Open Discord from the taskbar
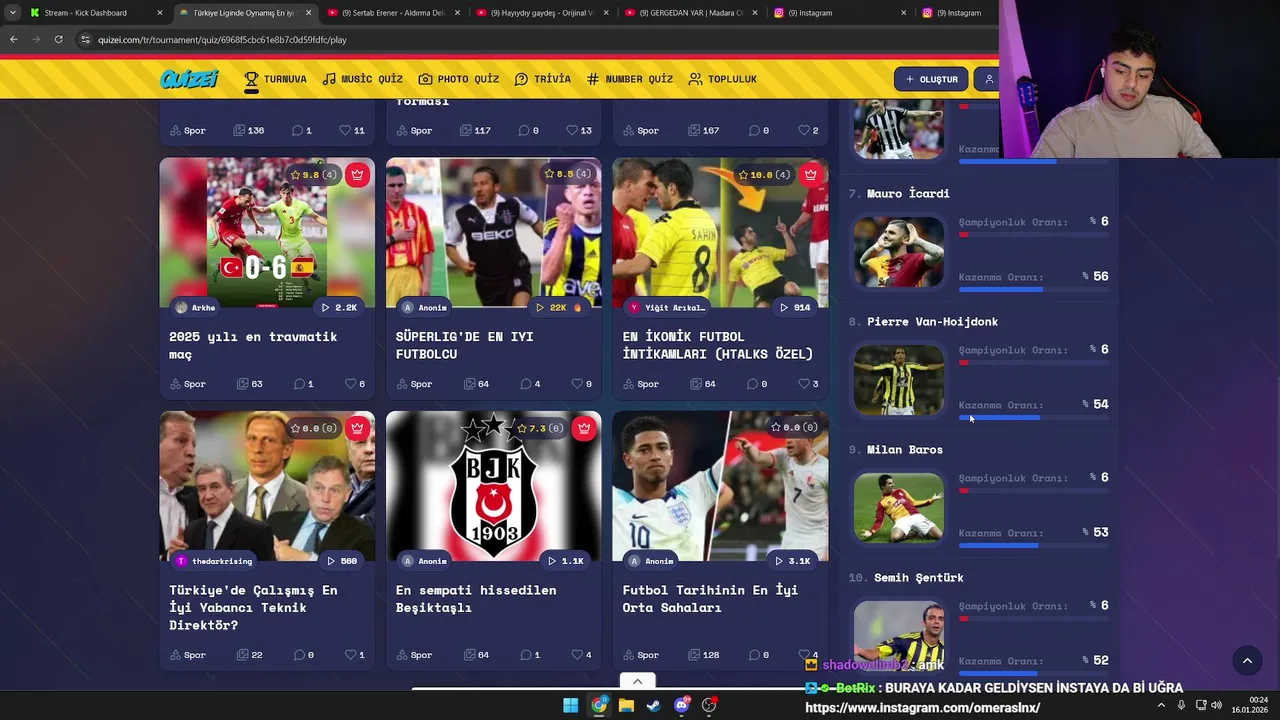This screenshot has width=1280, height=720. click(682, 705)
